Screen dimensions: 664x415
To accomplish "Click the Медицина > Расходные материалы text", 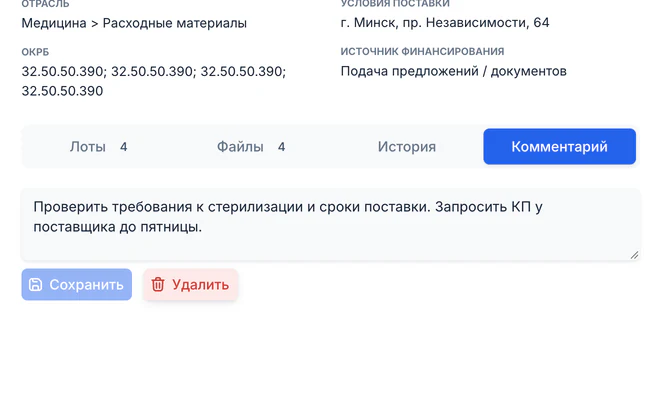I will point(134,23).
